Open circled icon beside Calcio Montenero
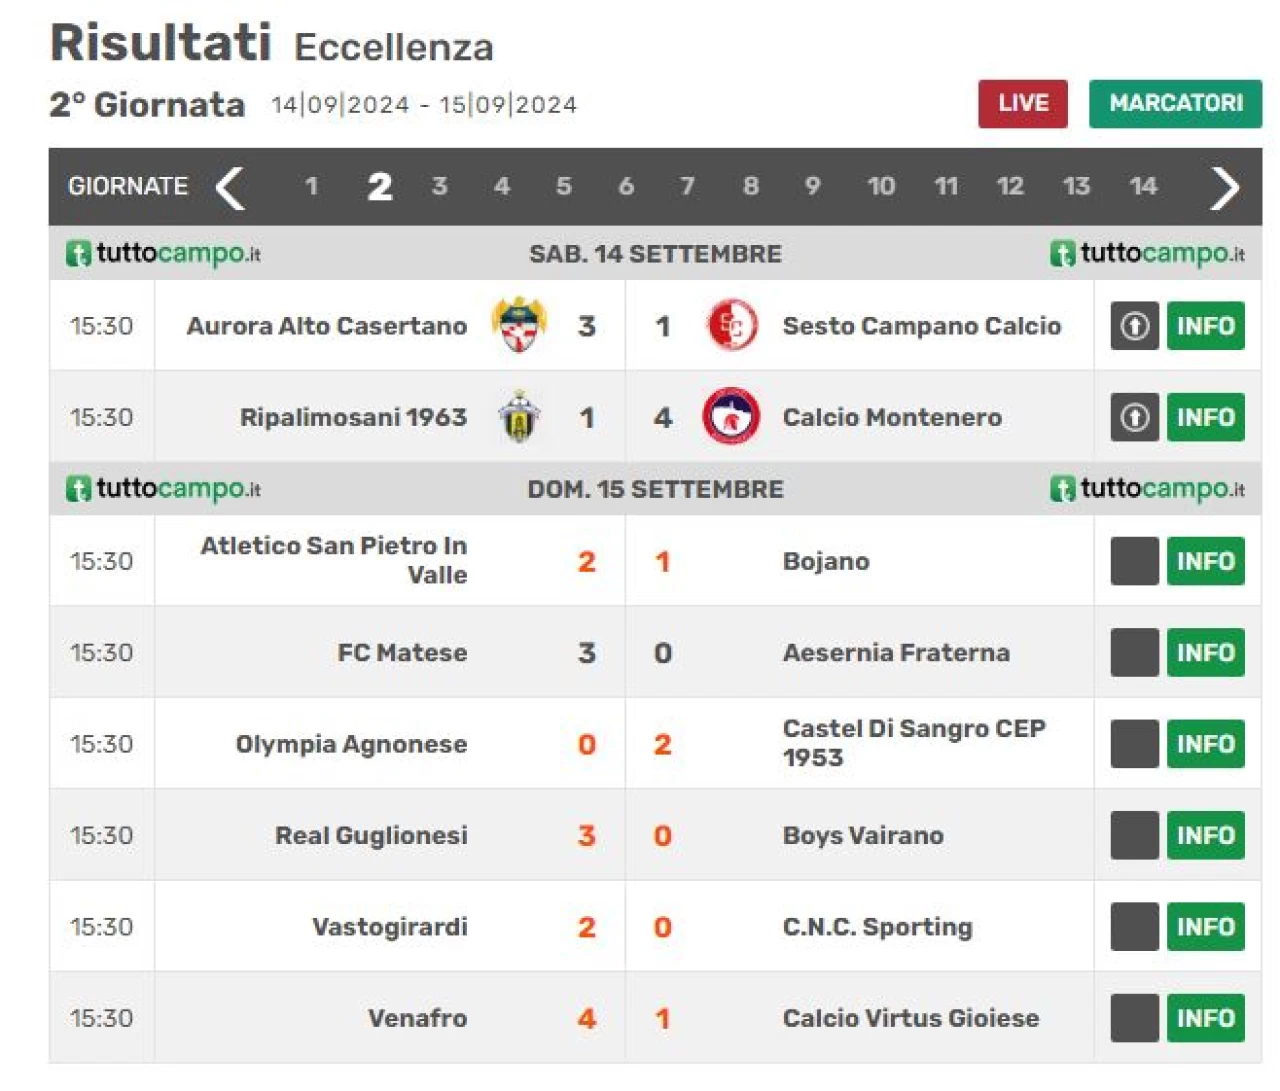 tap(1134, 417)
